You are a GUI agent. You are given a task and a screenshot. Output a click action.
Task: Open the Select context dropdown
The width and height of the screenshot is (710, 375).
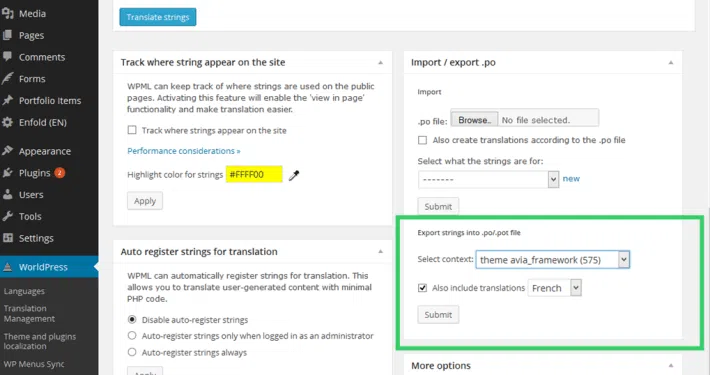[552, 260]
